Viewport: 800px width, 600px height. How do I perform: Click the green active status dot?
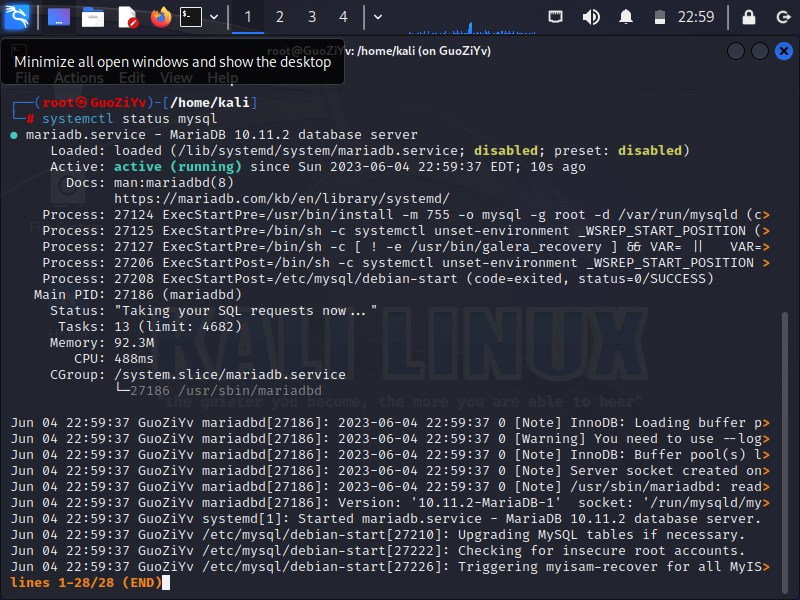click(x=14, y=135)
